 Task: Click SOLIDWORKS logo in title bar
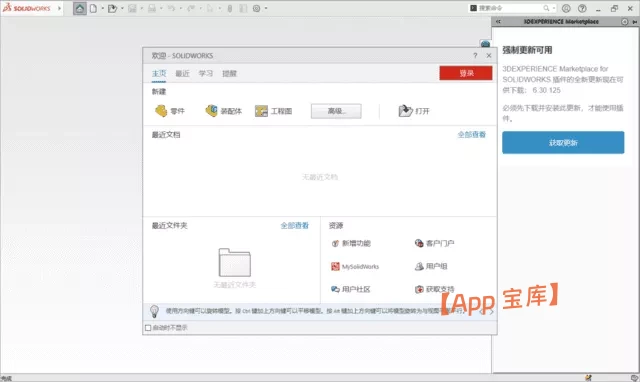click(x=27, y=8)
